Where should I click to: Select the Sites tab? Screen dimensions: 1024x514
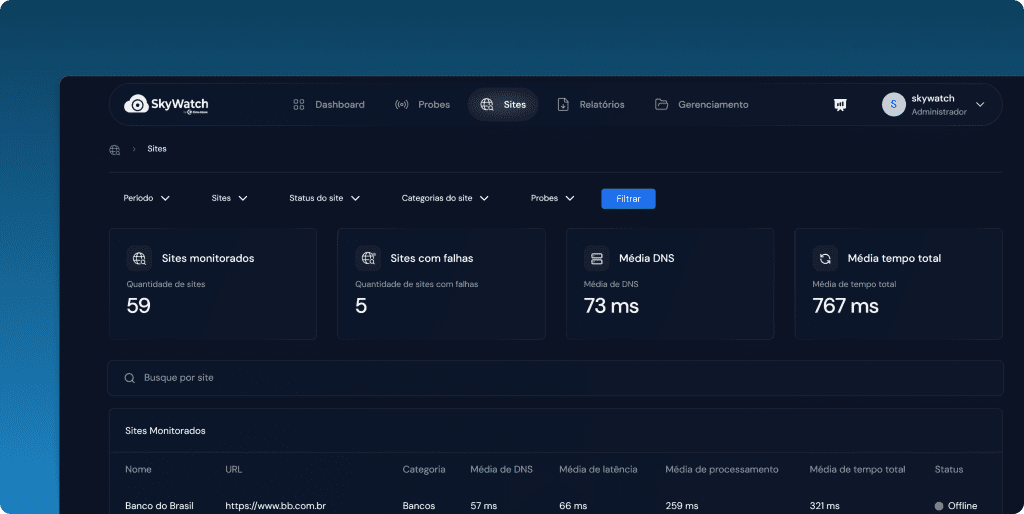(x=503, y=104)
